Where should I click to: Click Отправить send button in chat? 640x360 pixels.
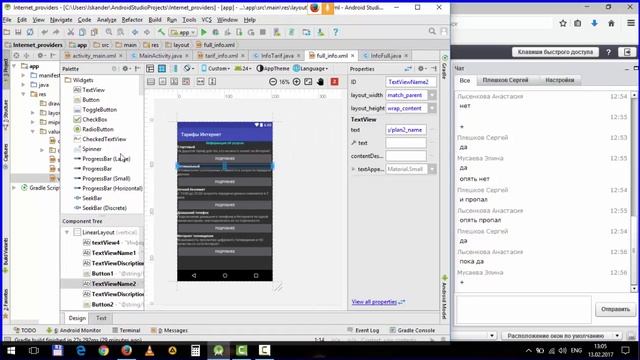pyautogui.click(x=615, y=309)
